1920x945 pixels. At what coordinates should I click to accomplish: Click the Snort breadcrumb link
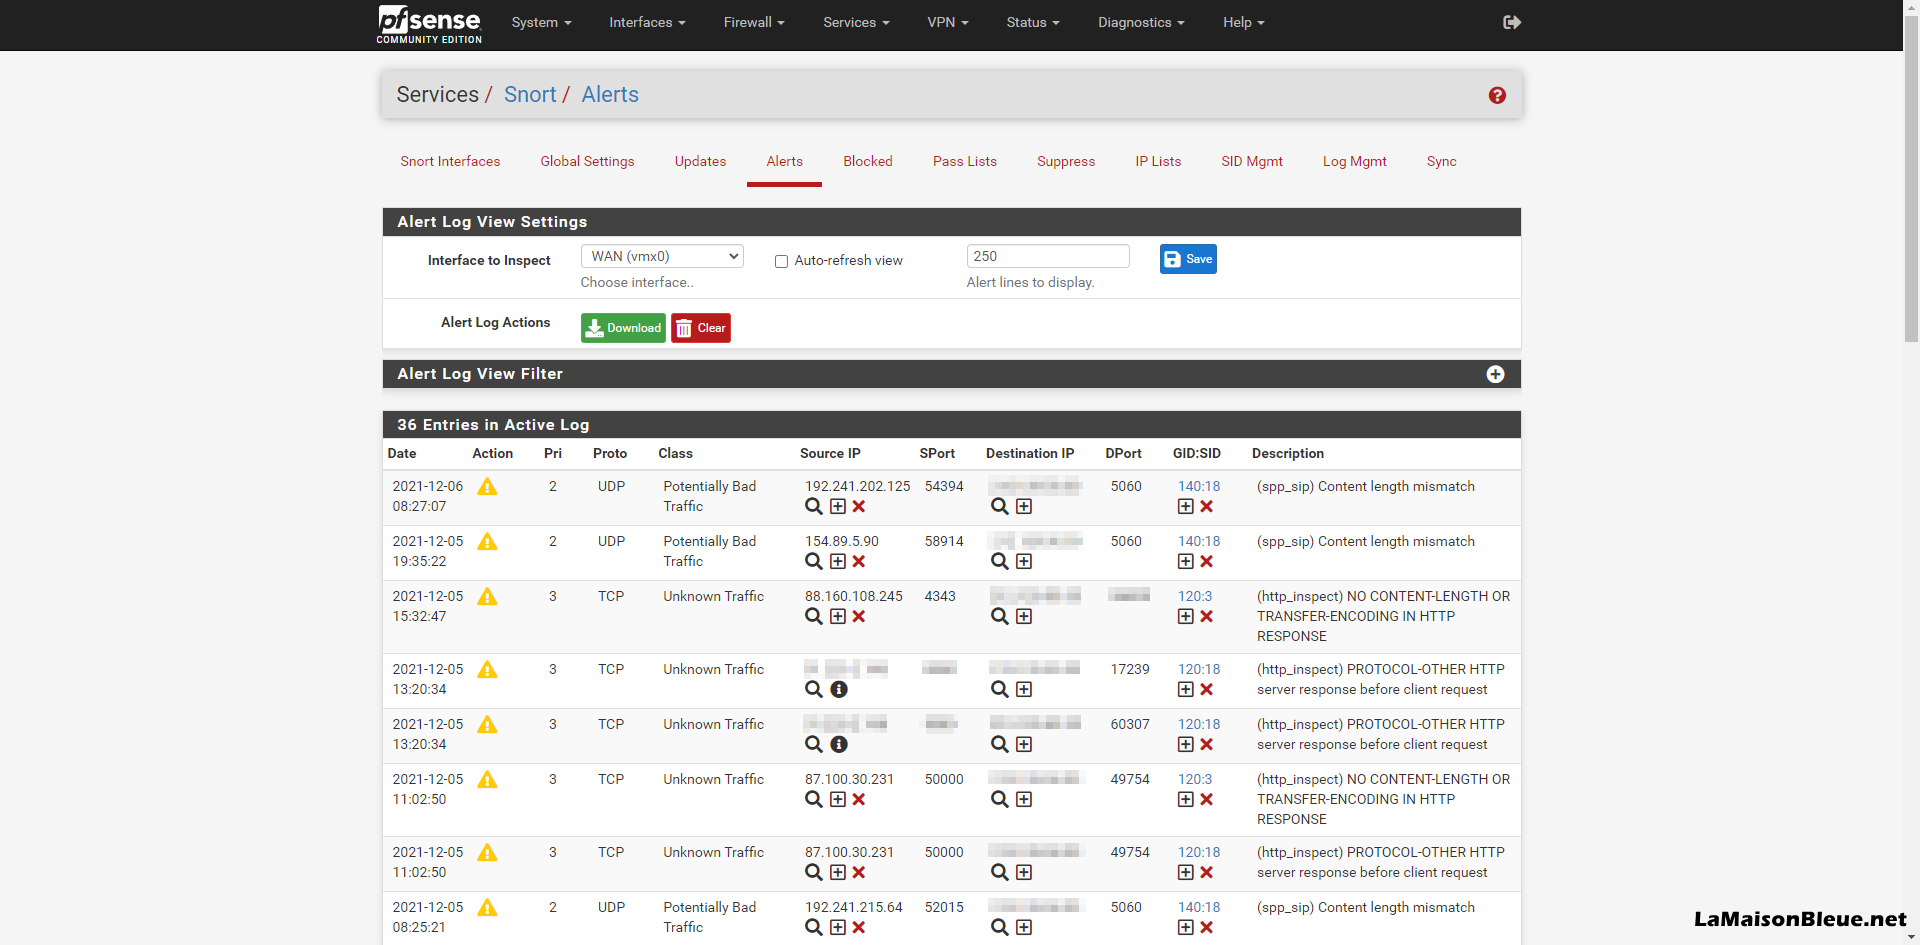[530, 95]
